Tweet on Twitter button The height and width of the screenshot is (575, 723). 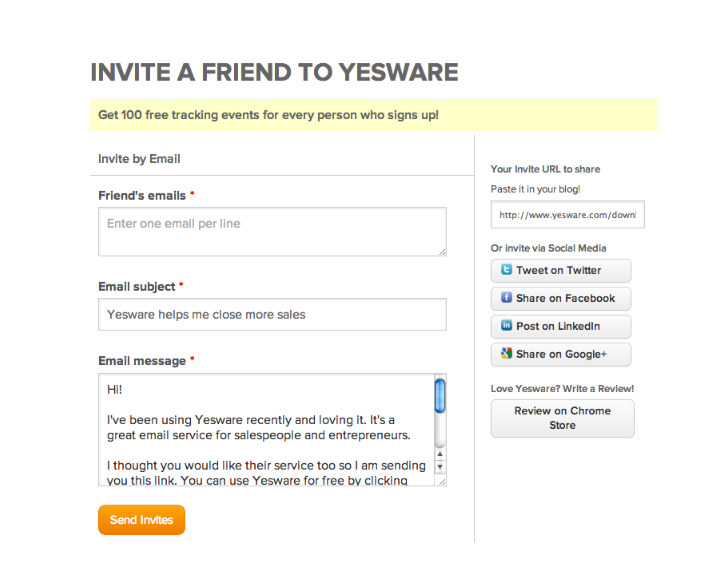[561, 271]
